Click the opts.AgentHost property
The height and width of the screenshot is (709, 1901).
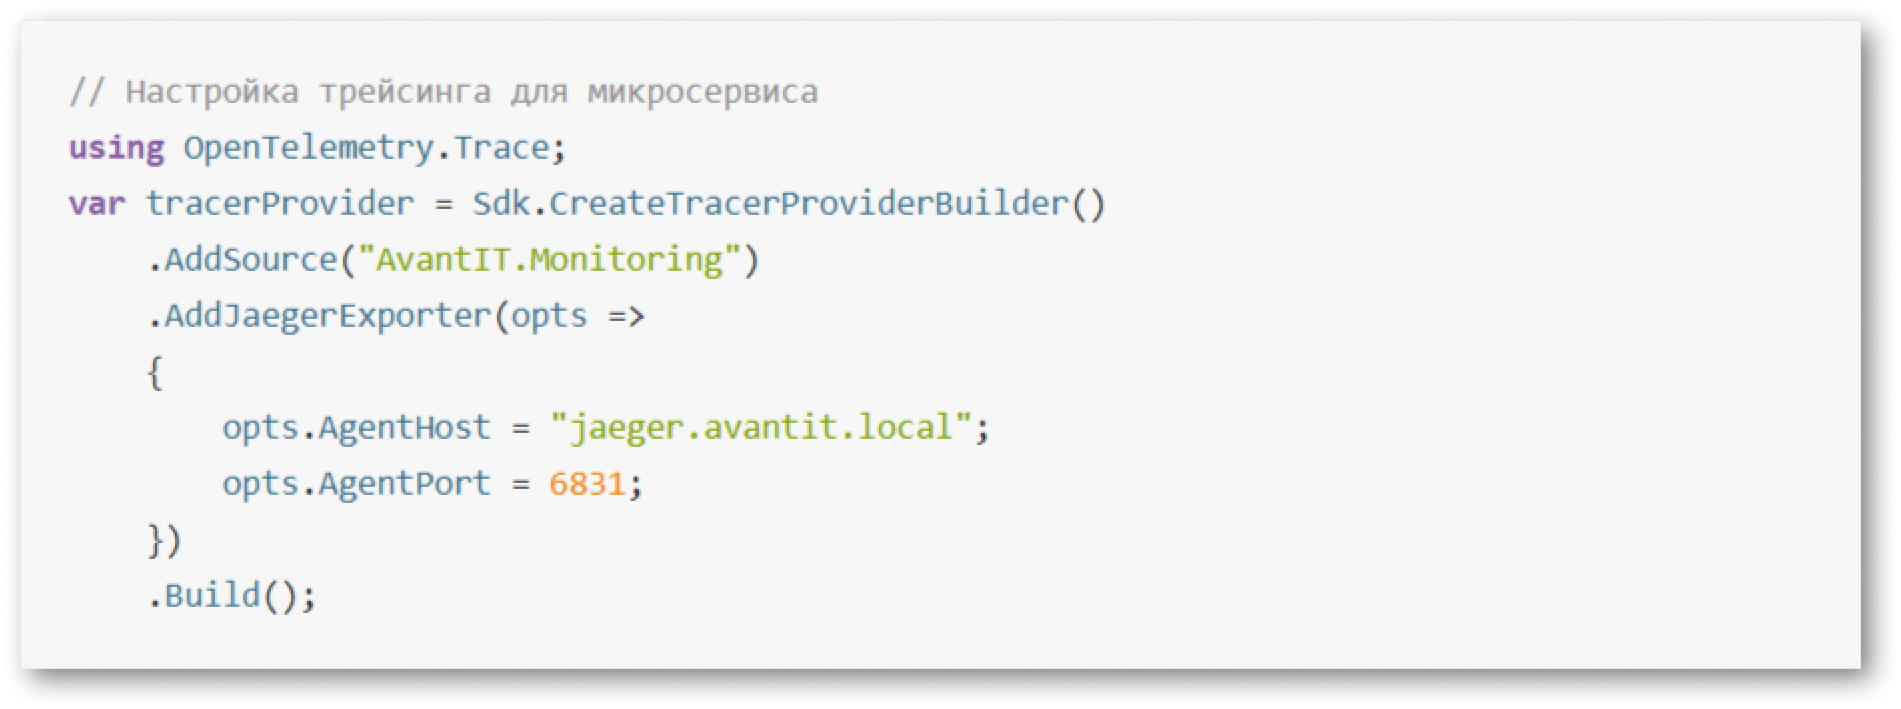tap(356, 428)
